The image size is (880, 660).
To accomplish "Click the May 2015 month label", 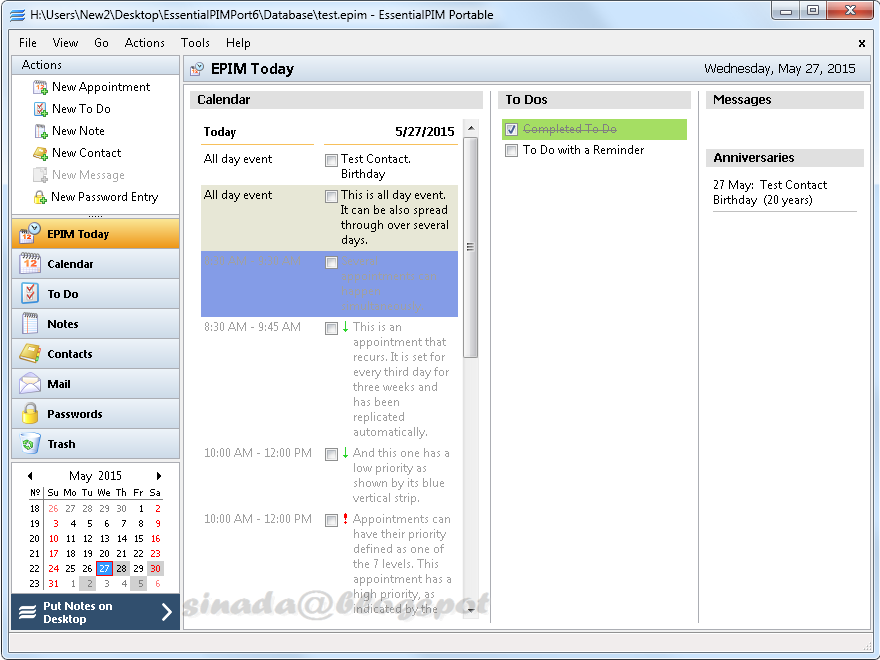I will click(x=95, y=476).
